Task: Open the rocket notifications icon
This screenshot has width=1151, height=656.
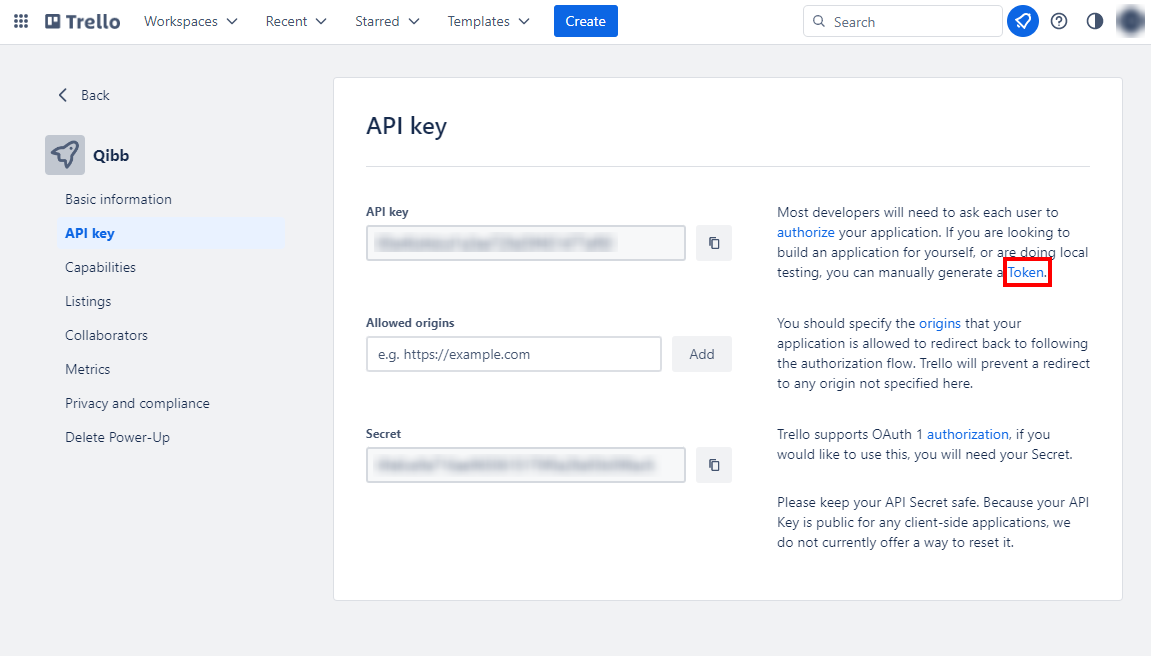Action: 1022,21
